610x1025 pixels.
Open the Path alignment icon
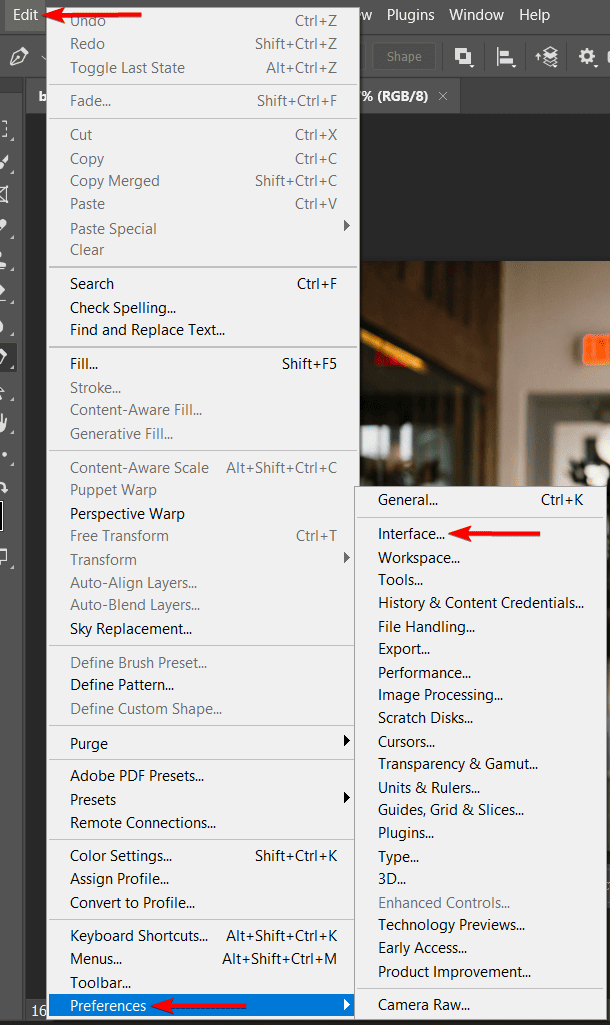pyautogui.click(x=505, y=56)
